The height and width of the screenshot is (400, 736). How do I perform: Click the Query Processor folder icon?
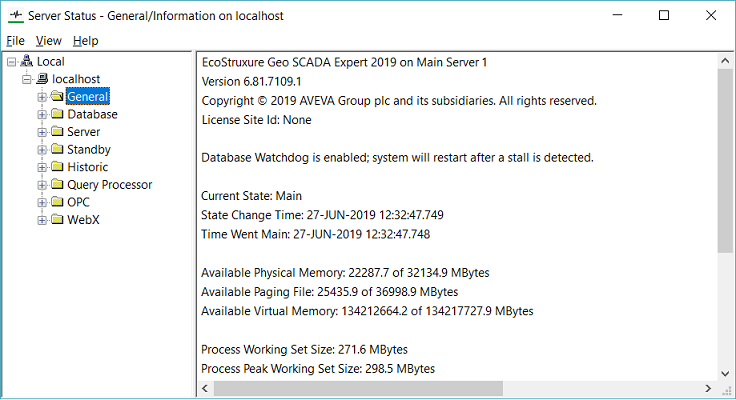(x=57, y=185)
